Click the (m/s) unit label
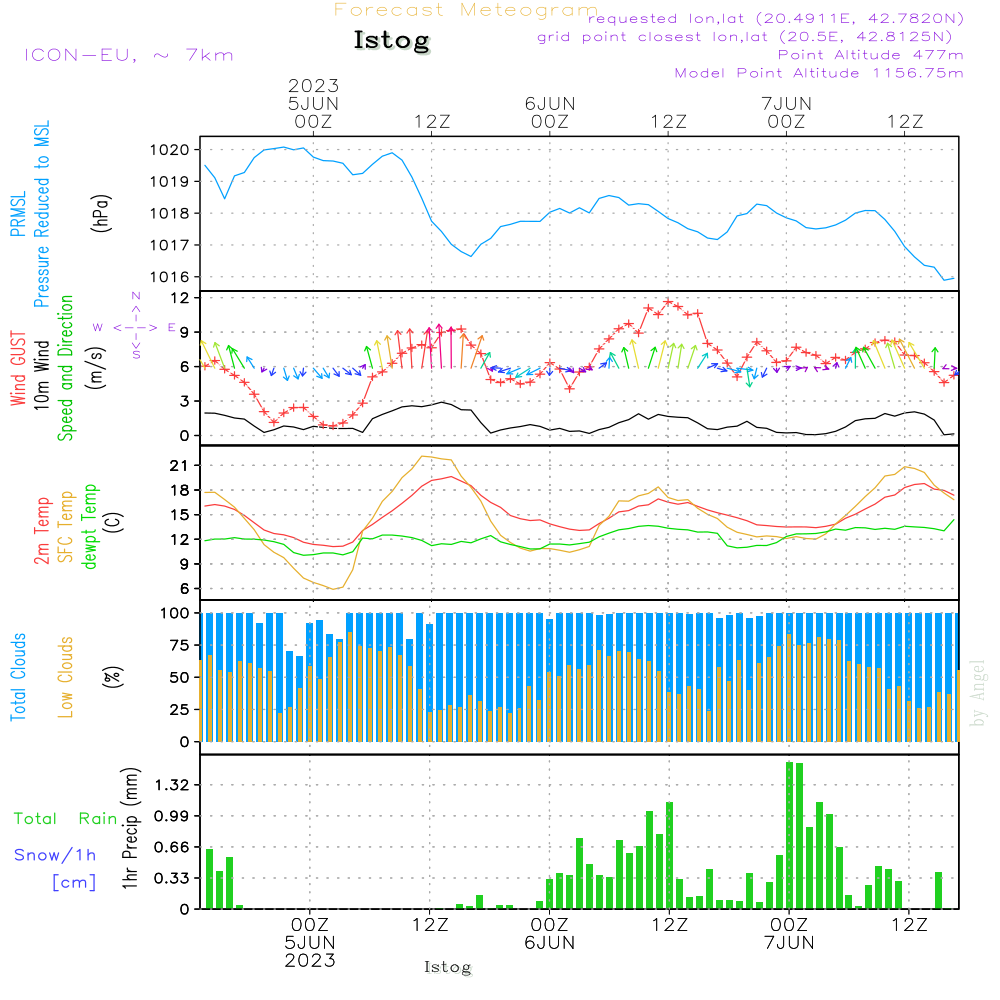1000x1000 pixels. (x=96, y=368)
